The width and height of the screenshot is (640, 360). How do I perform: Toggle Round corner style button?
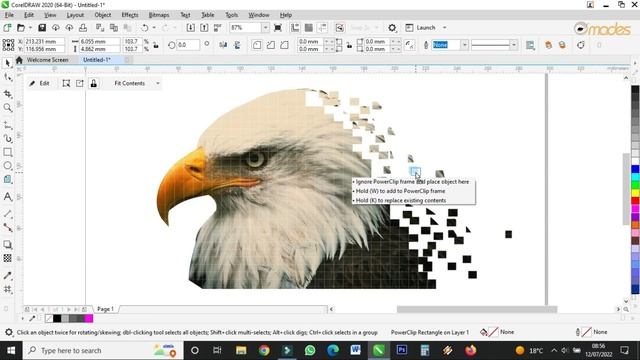[257, 45]
